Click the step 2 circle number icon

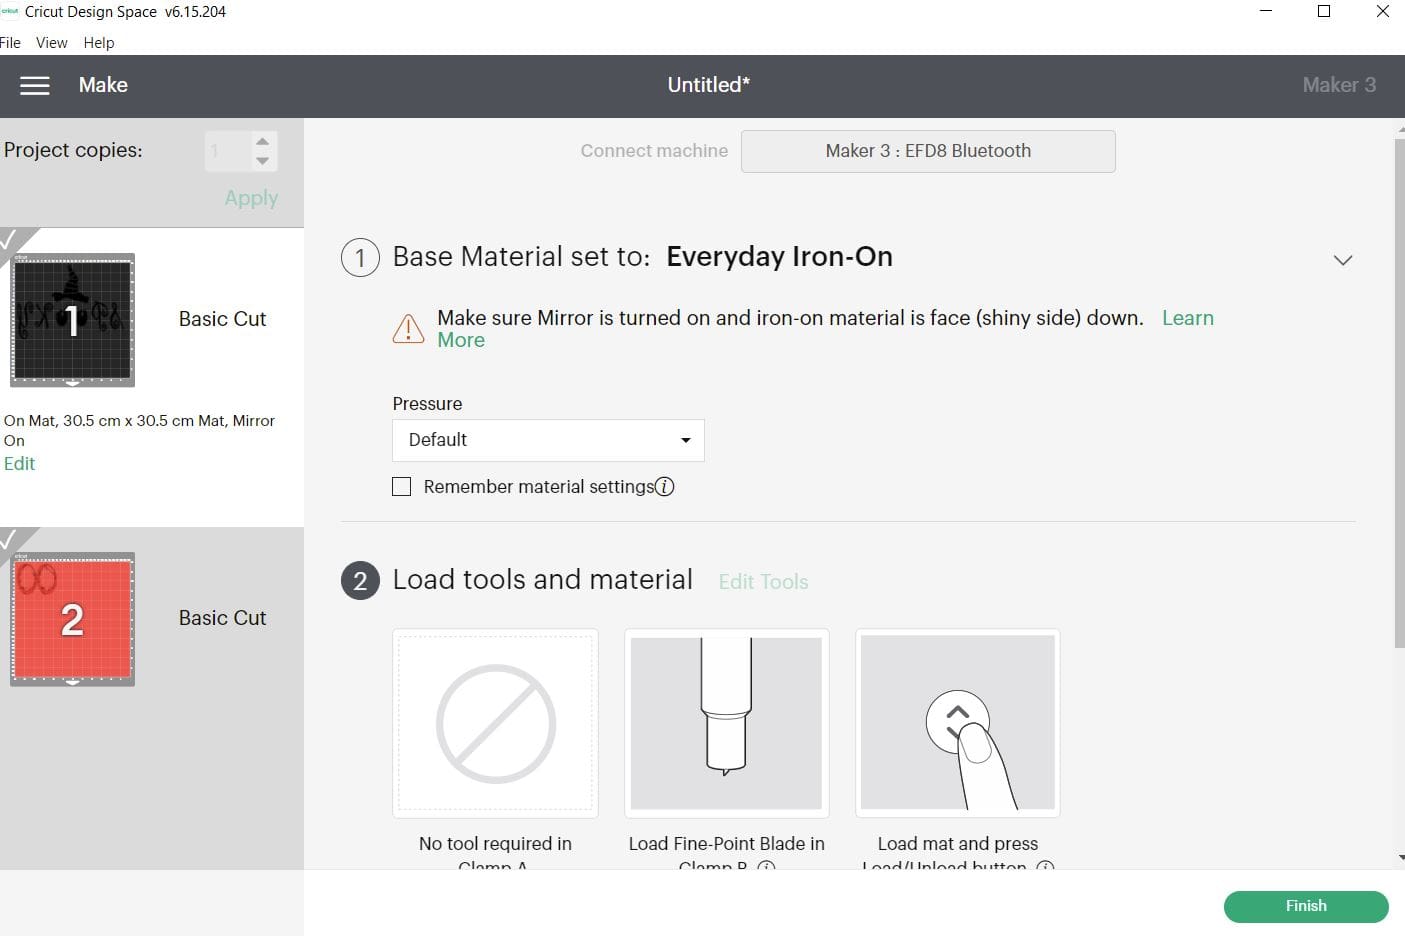(x=360, y=581)
